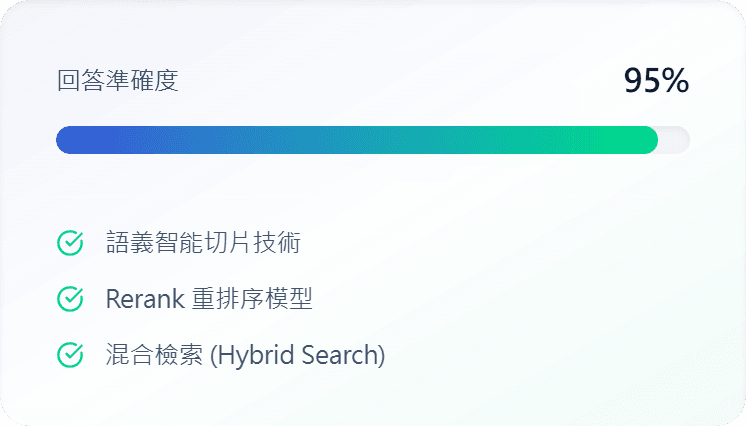
Task: Click the gray unfilled end of the progress bar
Action: tap(675, 140)
